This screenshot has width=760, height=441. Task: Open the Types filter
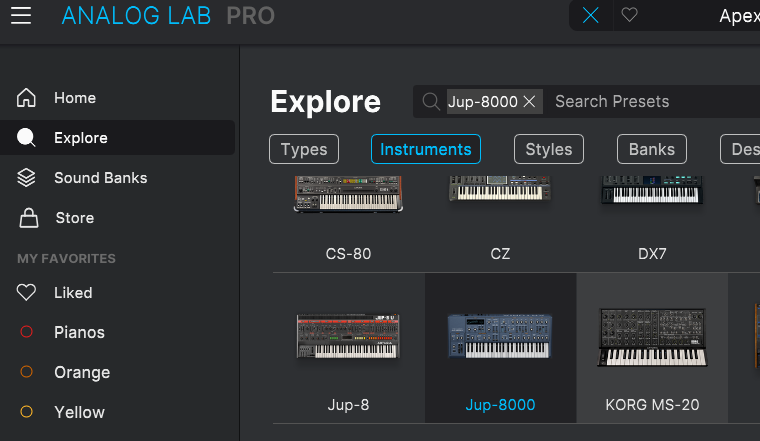304,149
